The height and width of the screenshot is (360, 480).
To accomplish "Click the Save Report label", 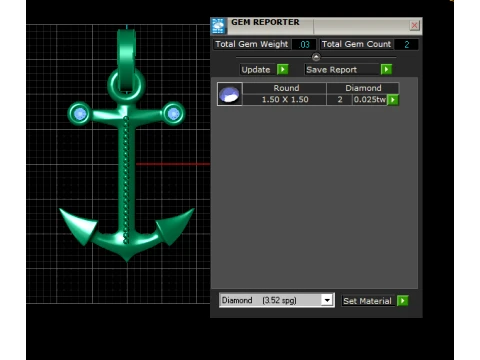I will point(341,70).
